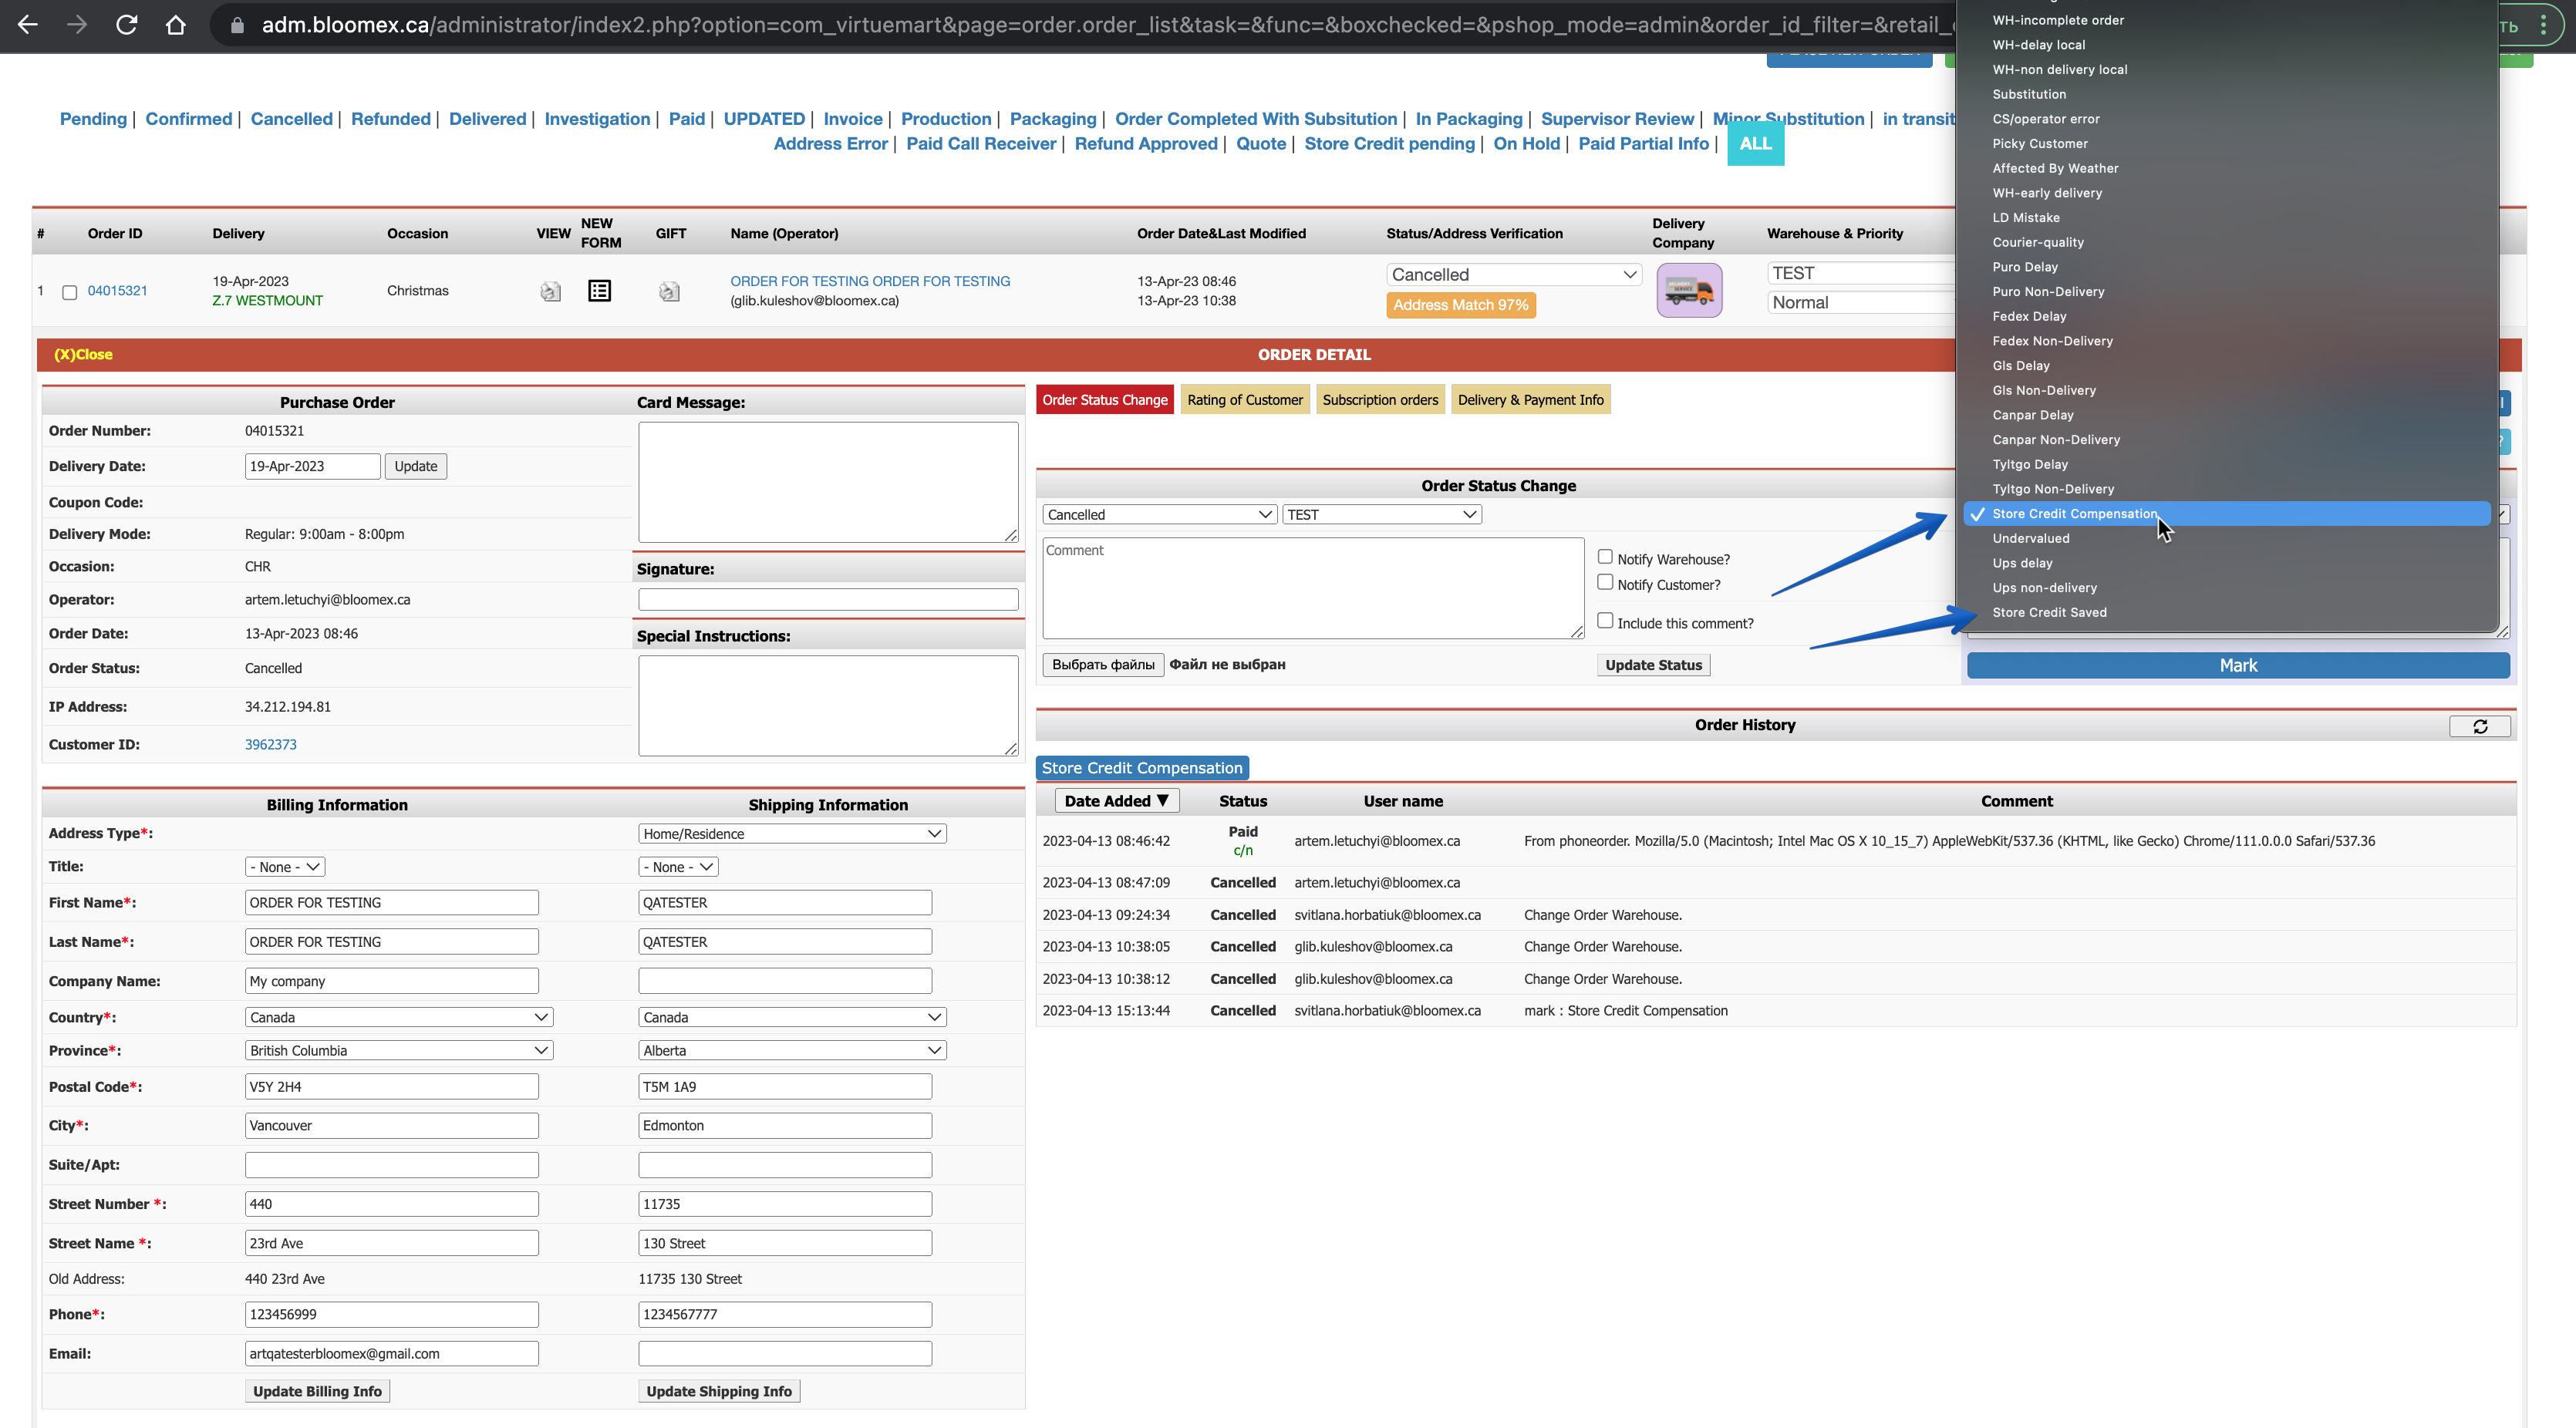Open Customer ID 3962373 link
Viewport: 2576px width, 1428px height.
click(270, 744)
